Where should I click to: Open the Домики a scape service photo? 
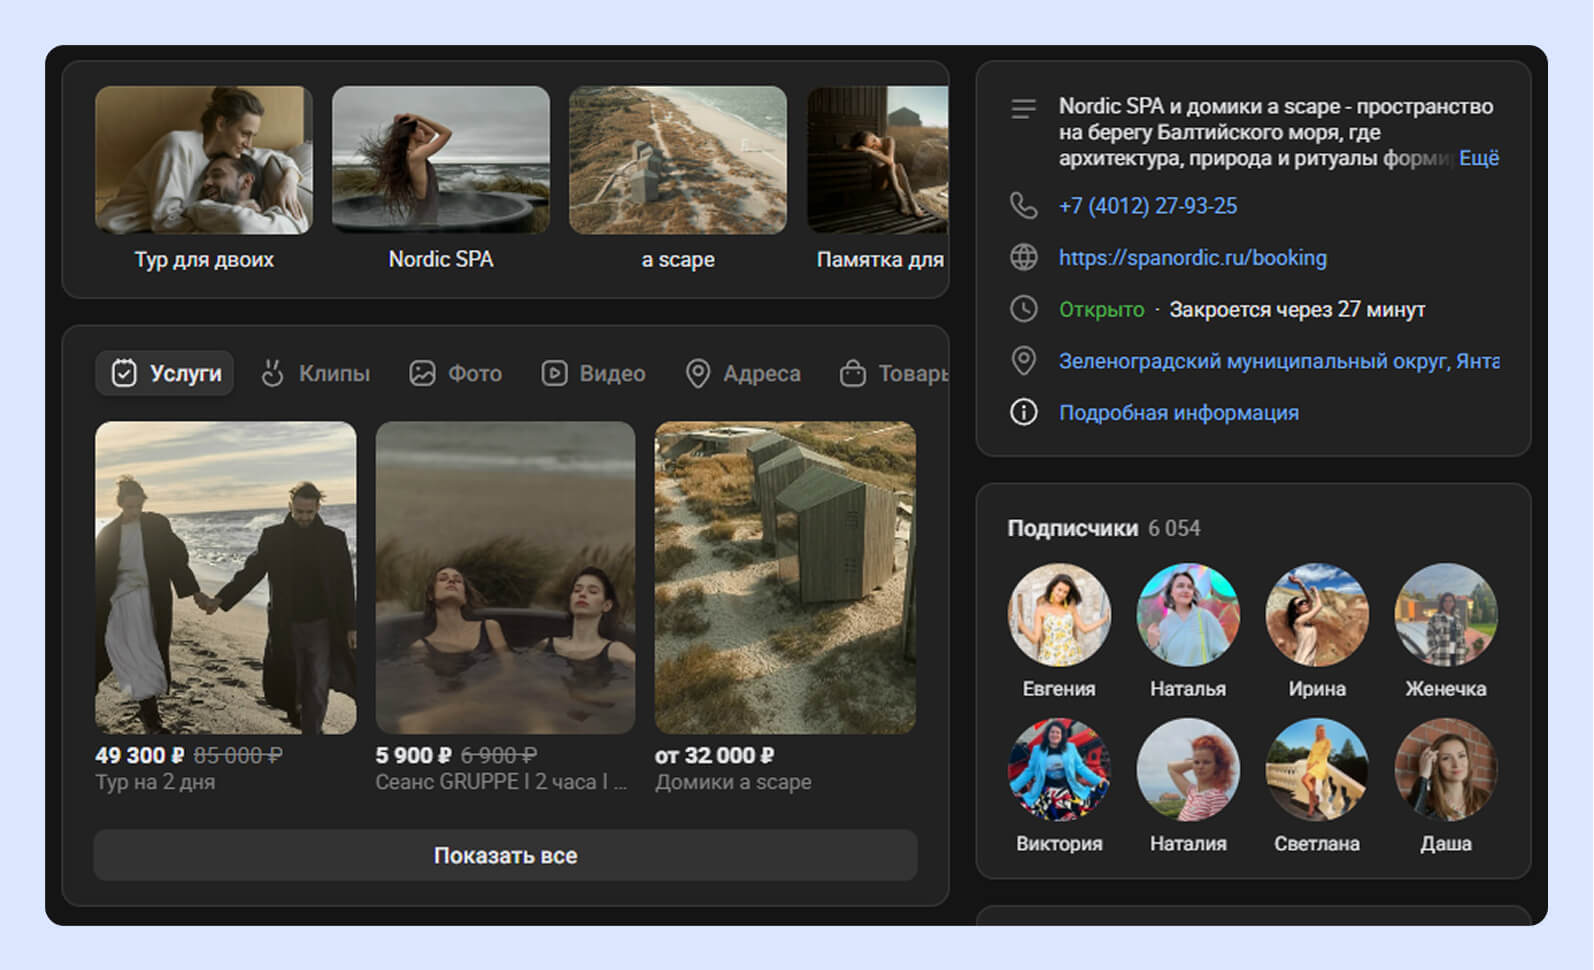click(x=785, y=577)
